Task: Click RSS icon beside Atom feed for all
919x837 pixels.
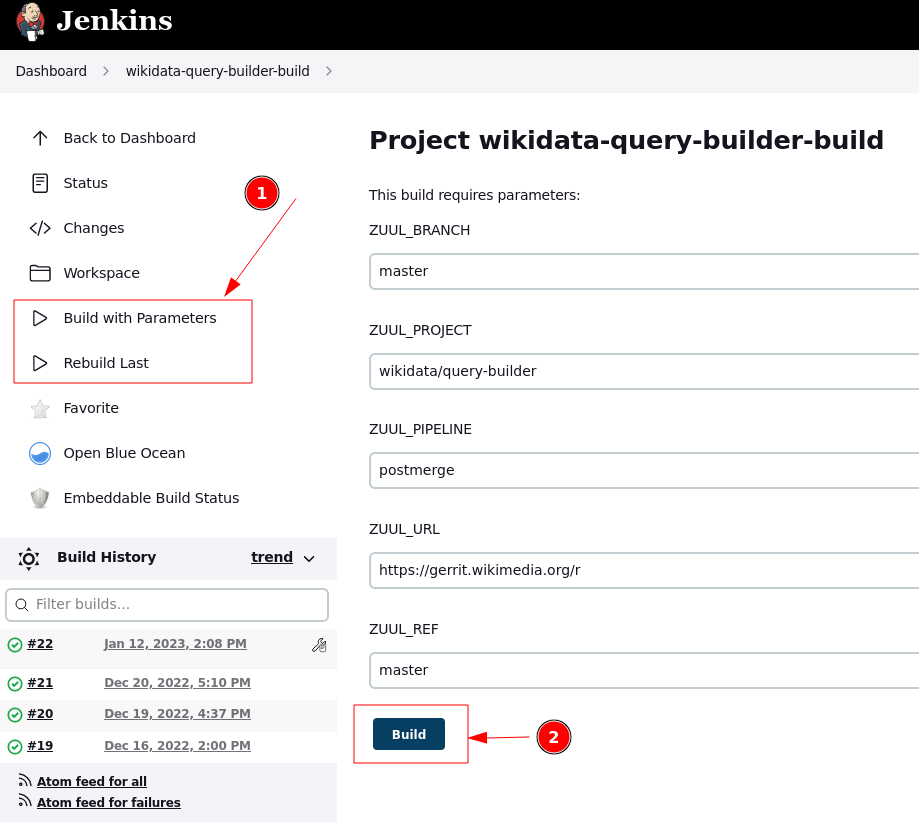Action: coord(25,780)
